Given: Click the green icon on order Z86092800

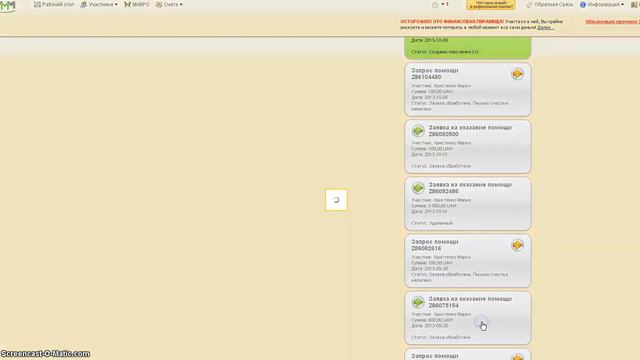Looking at the screenshot, I should 418,131.
